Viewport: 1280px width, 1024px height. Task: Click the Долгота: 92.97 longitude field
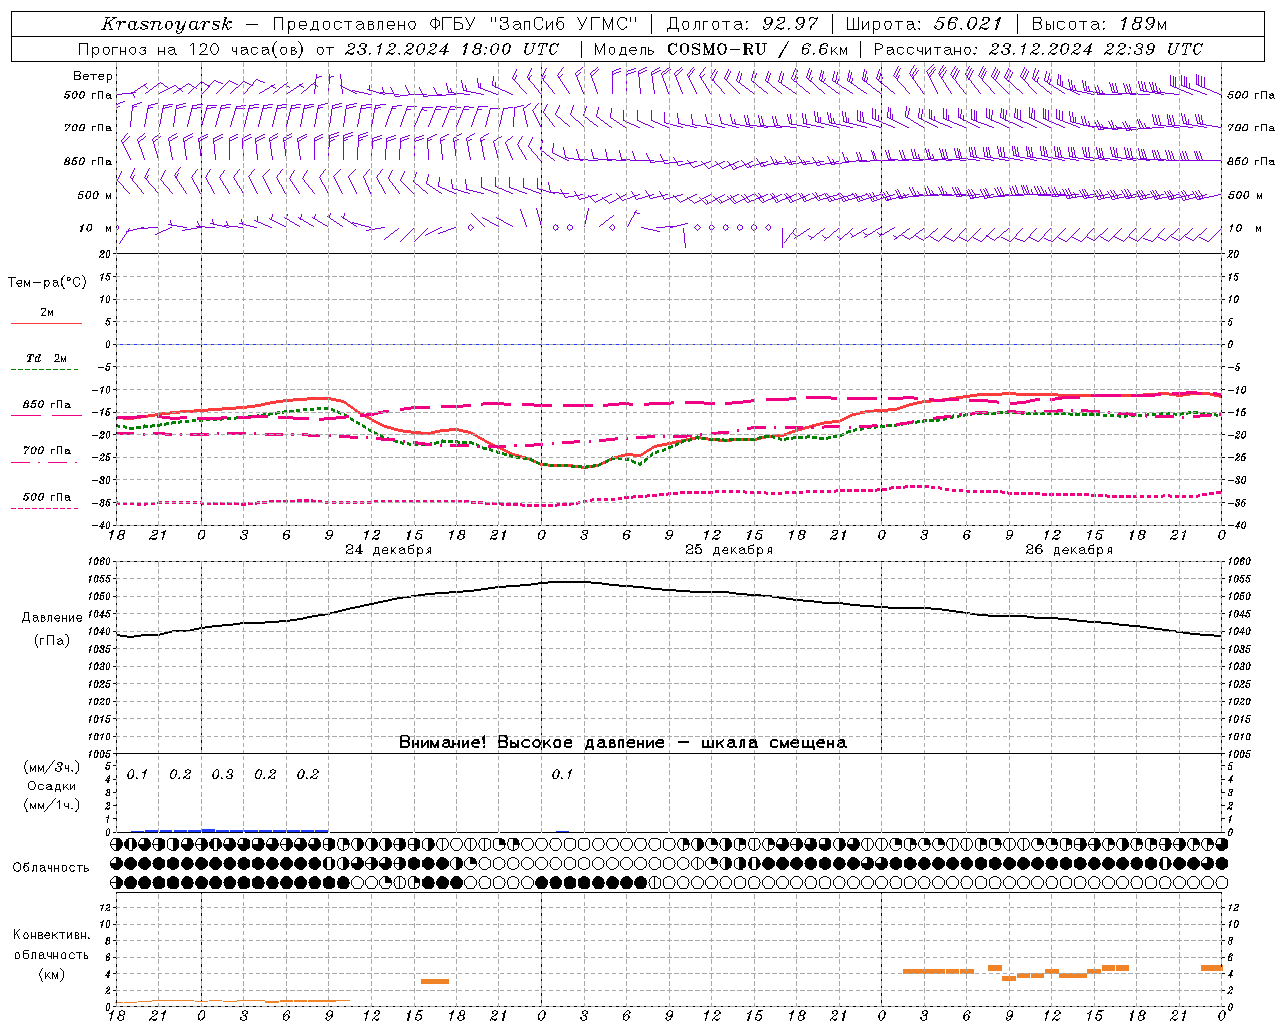tap(742, 24)
